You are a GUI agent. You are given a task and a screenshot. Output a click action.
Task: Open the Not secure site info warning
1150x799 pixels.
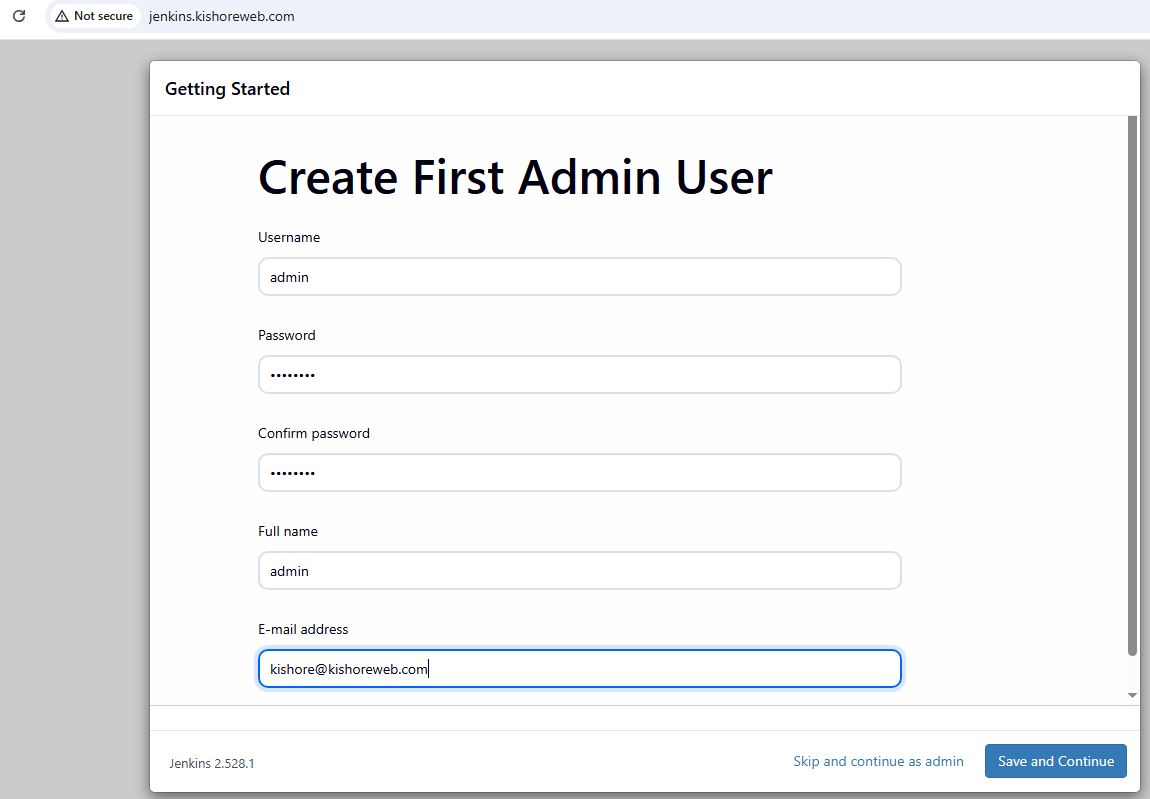[x=94, y=16]
